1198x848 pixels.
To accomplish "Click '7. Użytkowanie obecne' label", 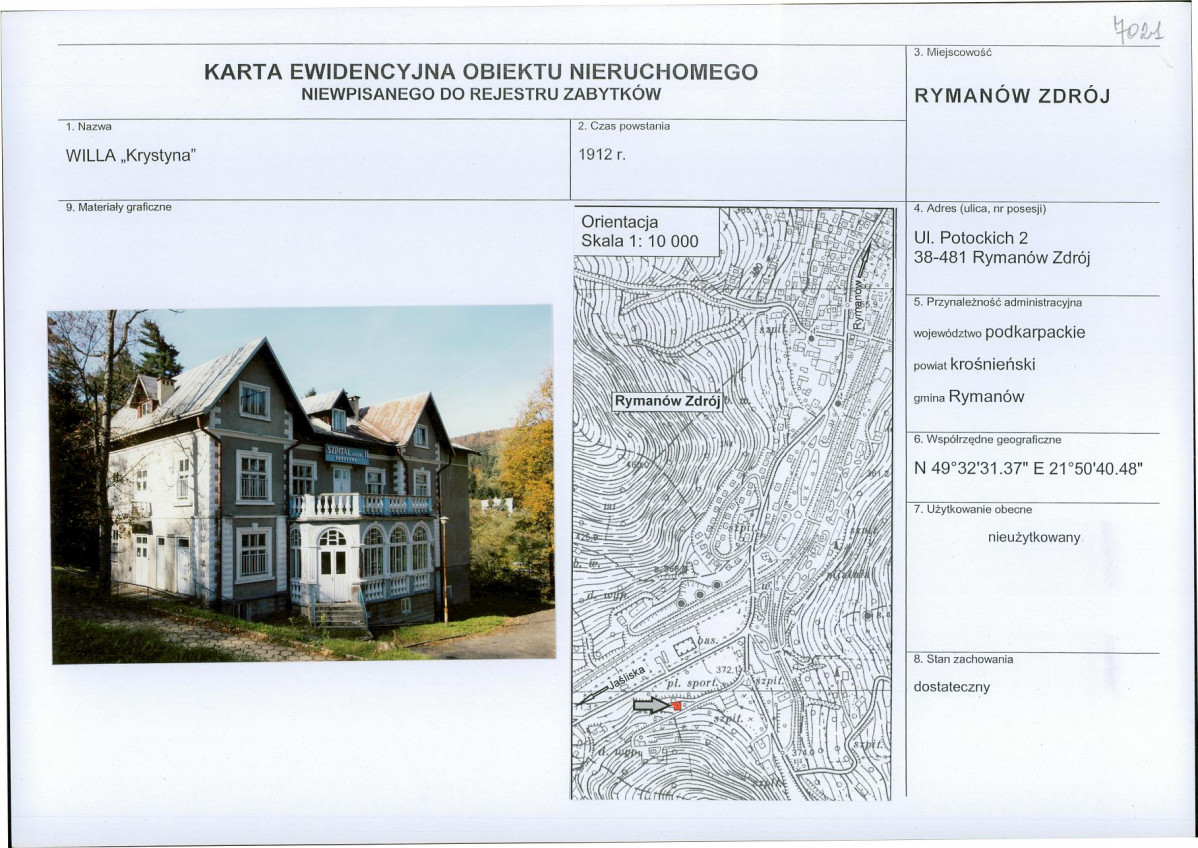I will point(973,510).
